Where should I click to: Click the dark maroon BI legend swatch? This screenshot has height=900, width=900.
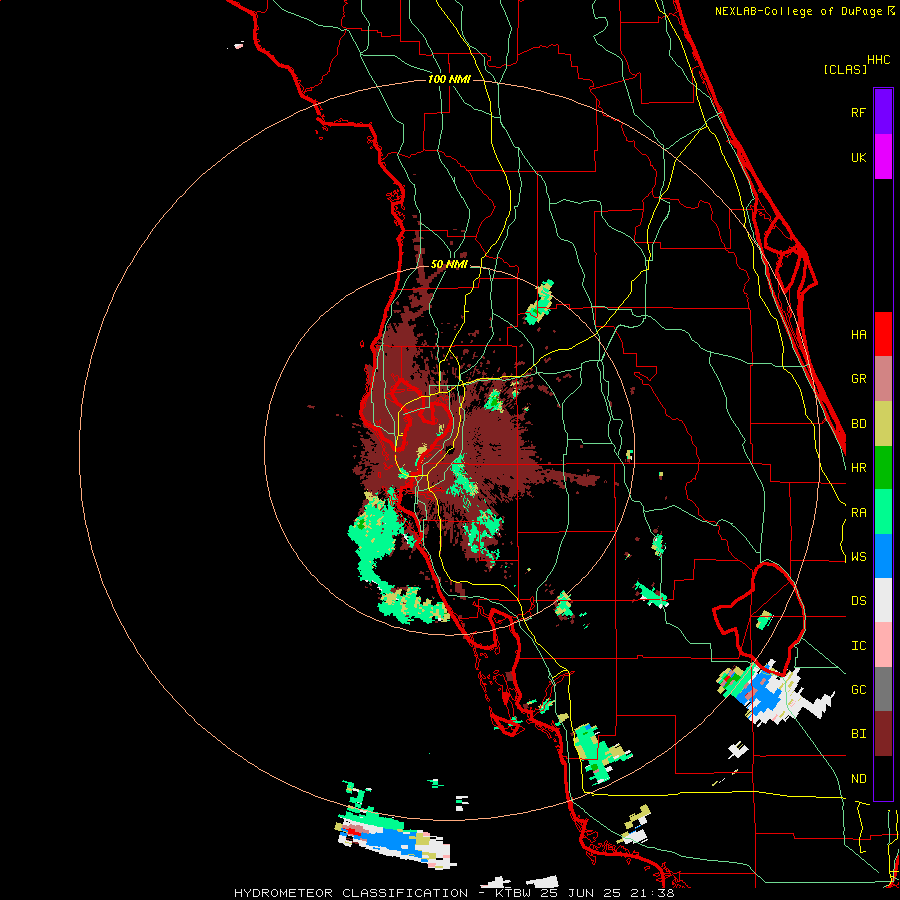pyautogui.click(x=883, y=734)
